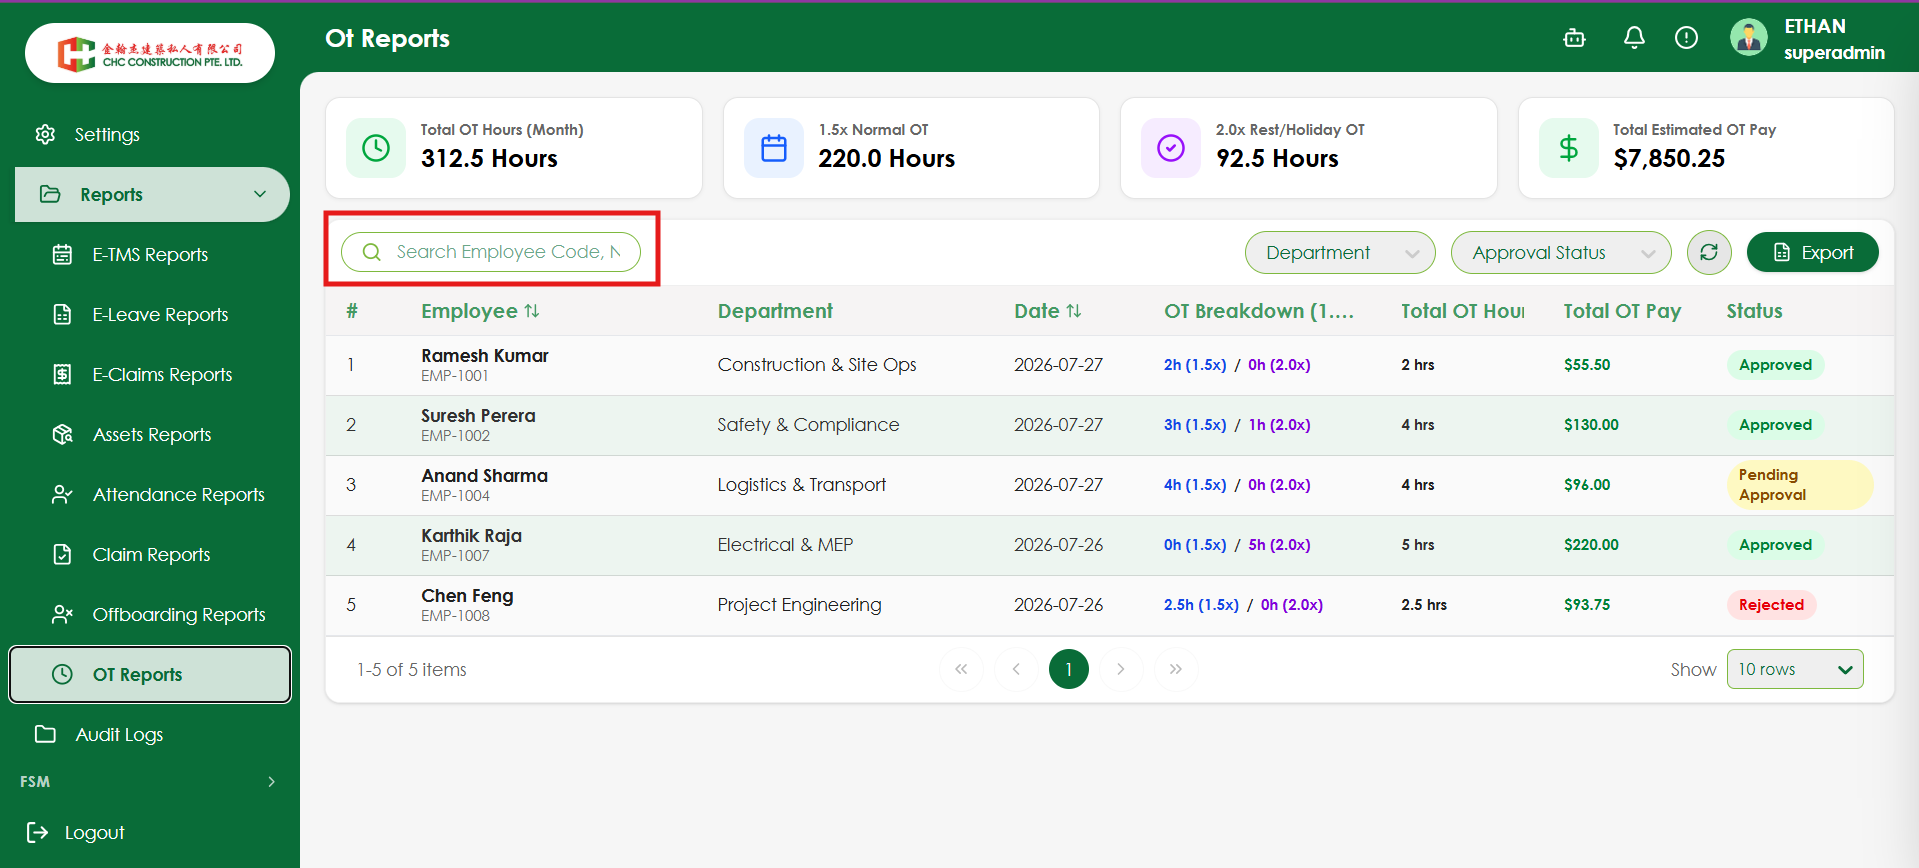Click the calendar icon on 1.5x Normal OT card
Viewport: 1919px width, 868px height.
774,148
